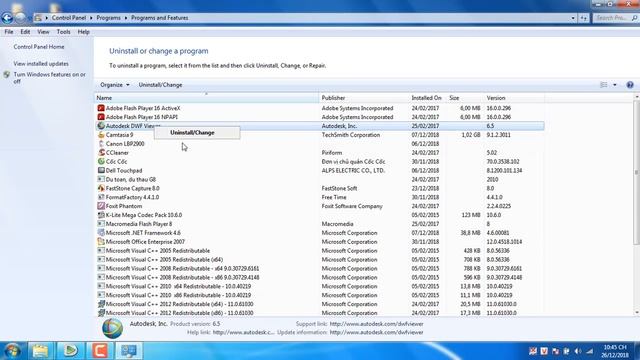Open the View menu
The height and width of the screenshot is (360, 640).
click(43, 32)
